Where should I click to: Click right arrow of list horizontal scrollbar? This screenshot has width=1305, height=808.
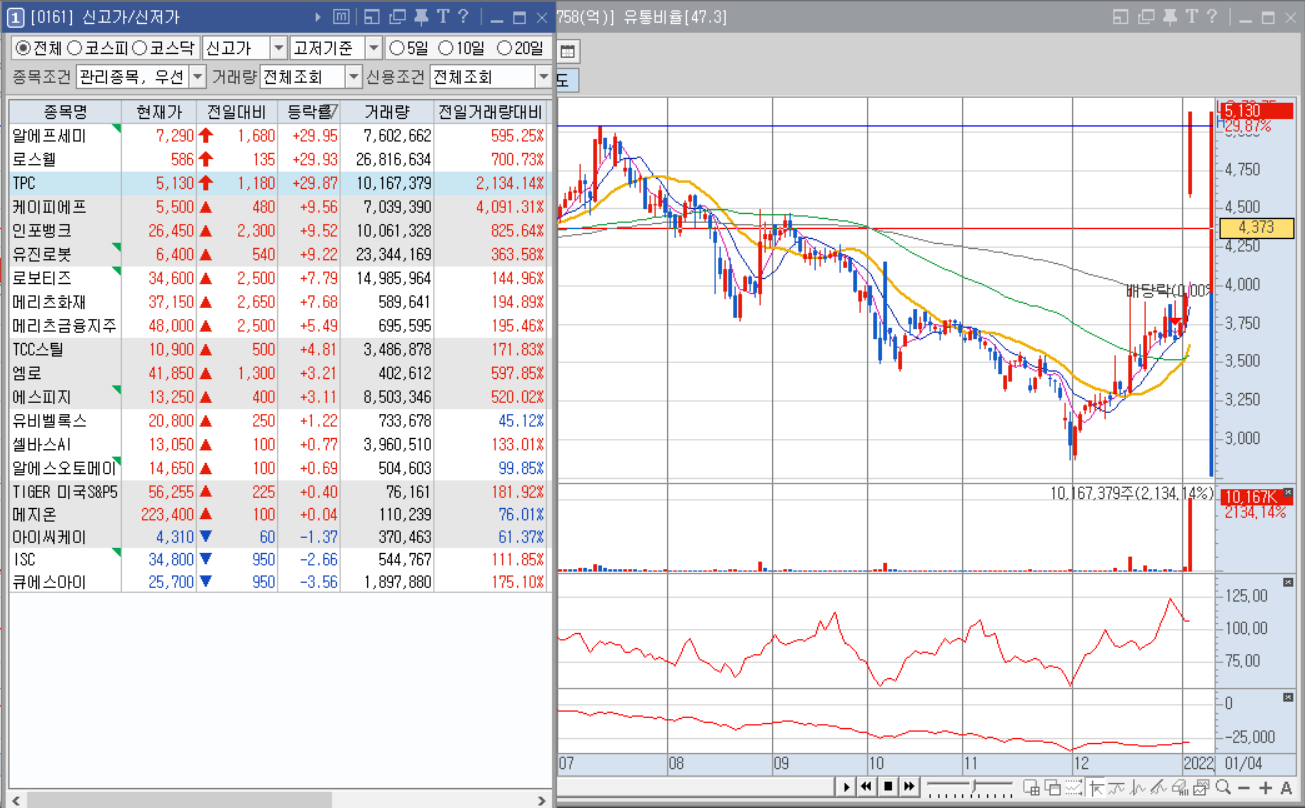543,800
